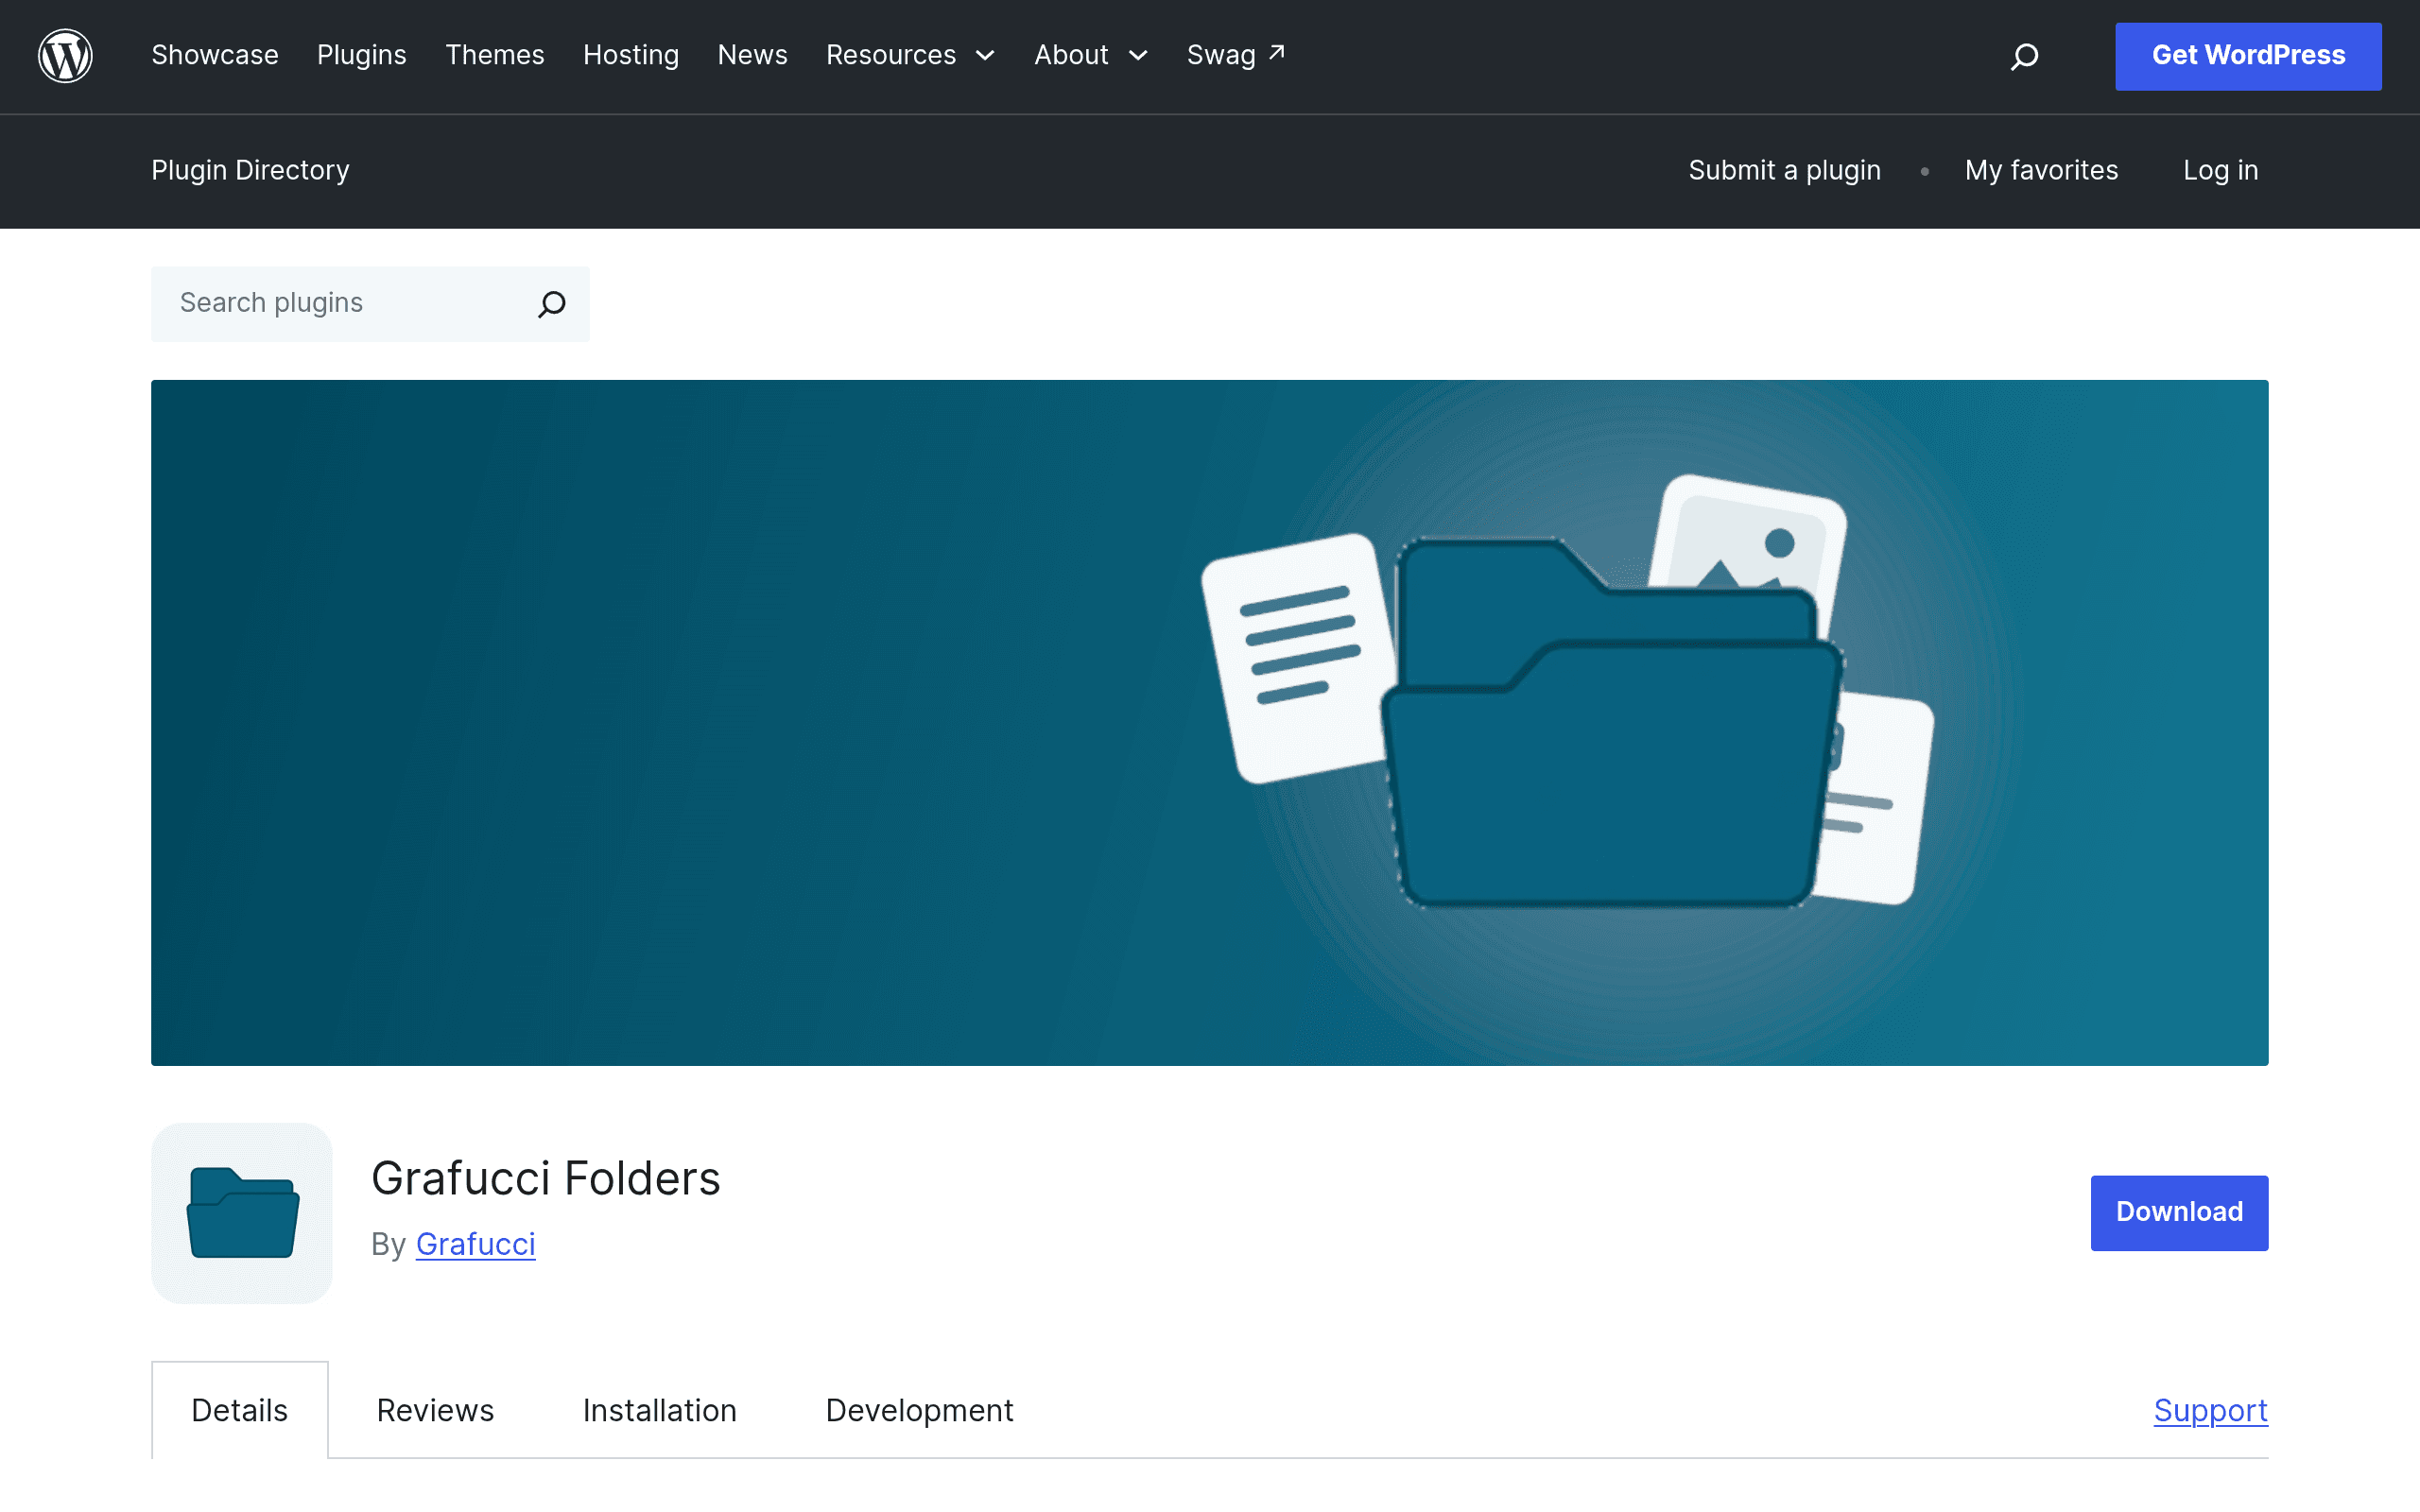Open the Themes menu item
This screenshot has width=2420, height=1512.
[x=495, y=55]
